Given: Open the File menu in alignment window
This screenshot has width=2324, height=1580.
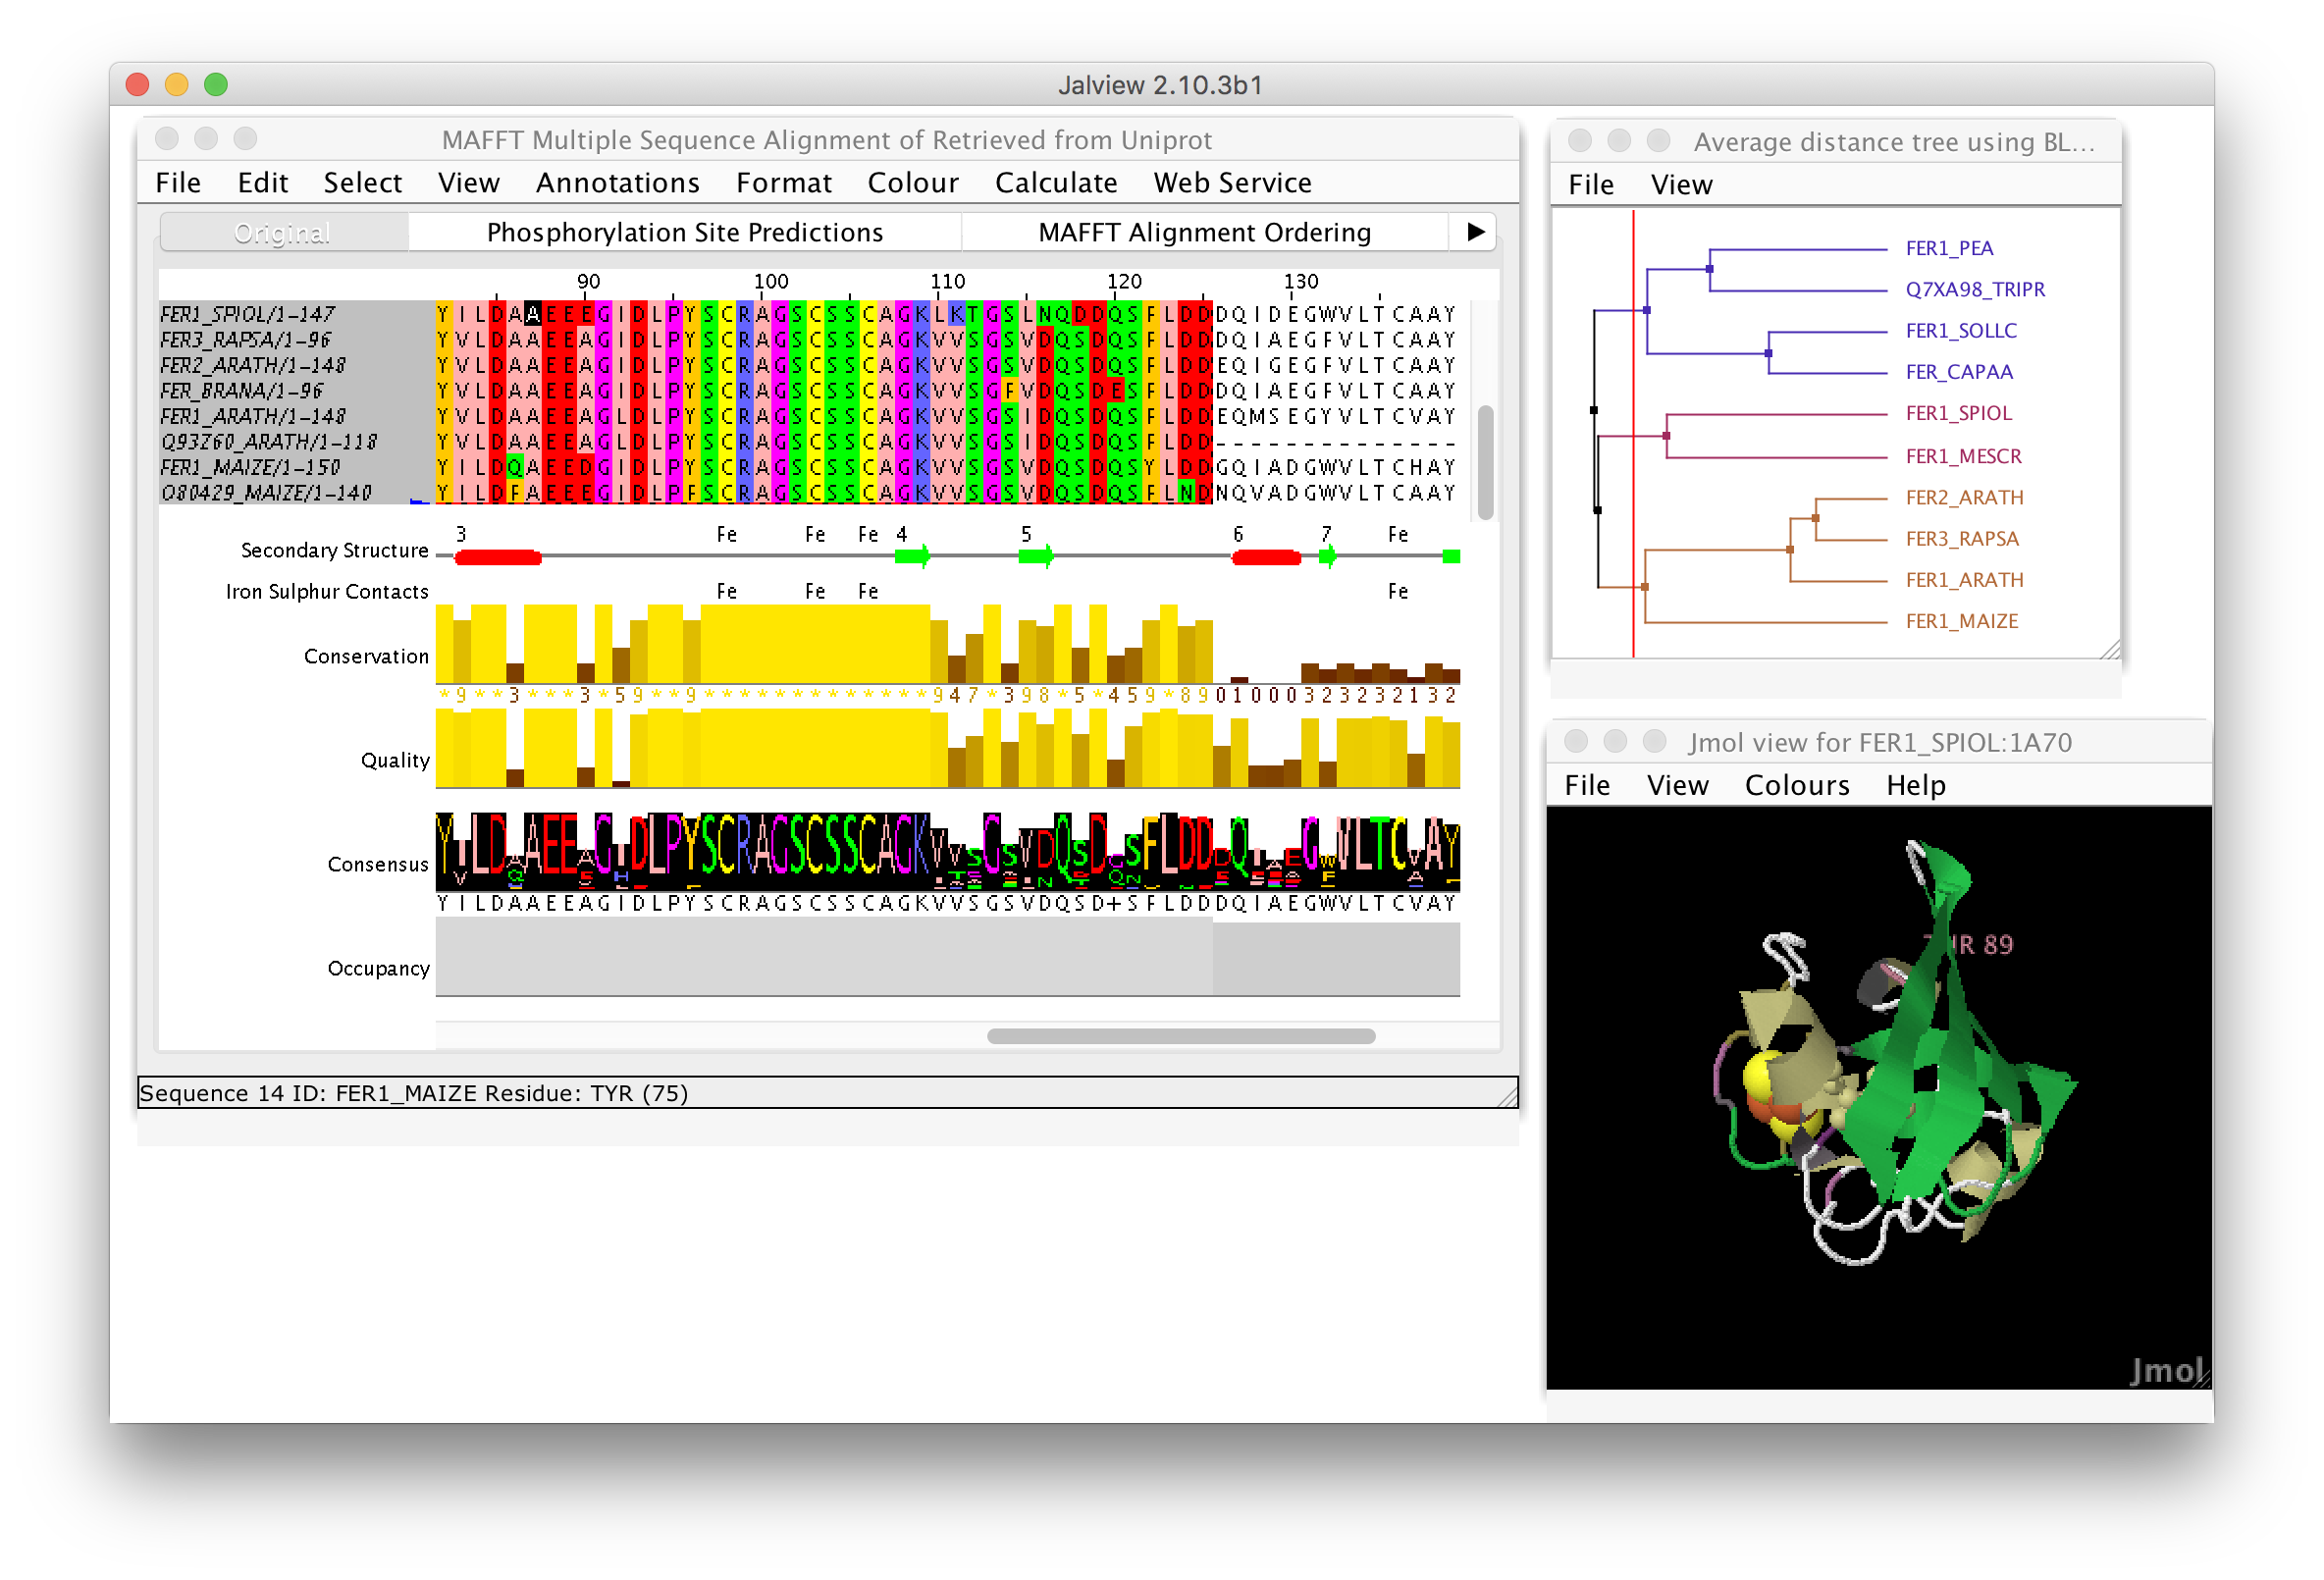Looking at the screenshot, I should click(x=178, y=183).
